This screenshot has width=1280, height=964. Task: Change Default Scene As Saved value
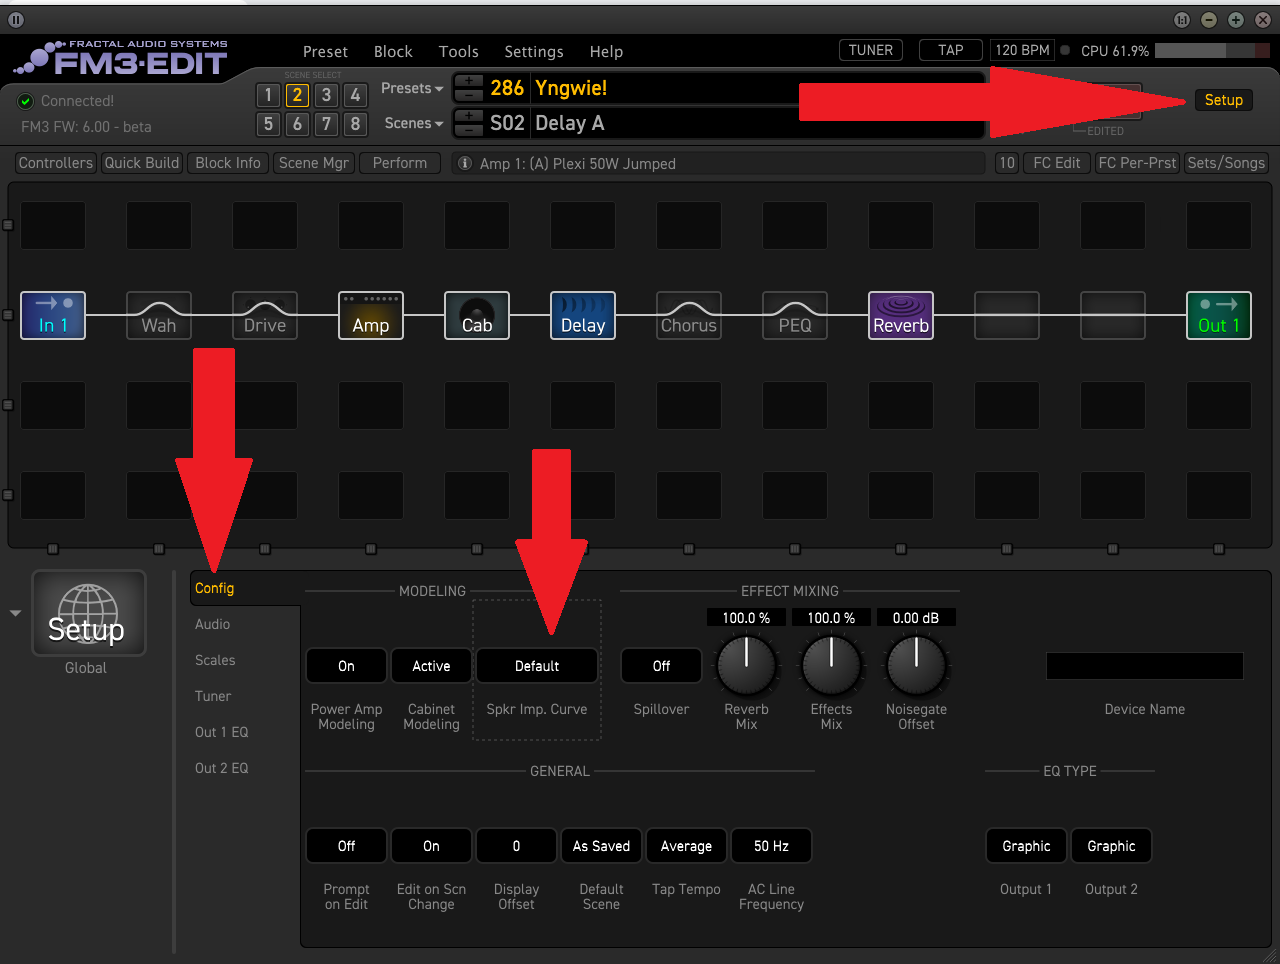pos(601,846)
